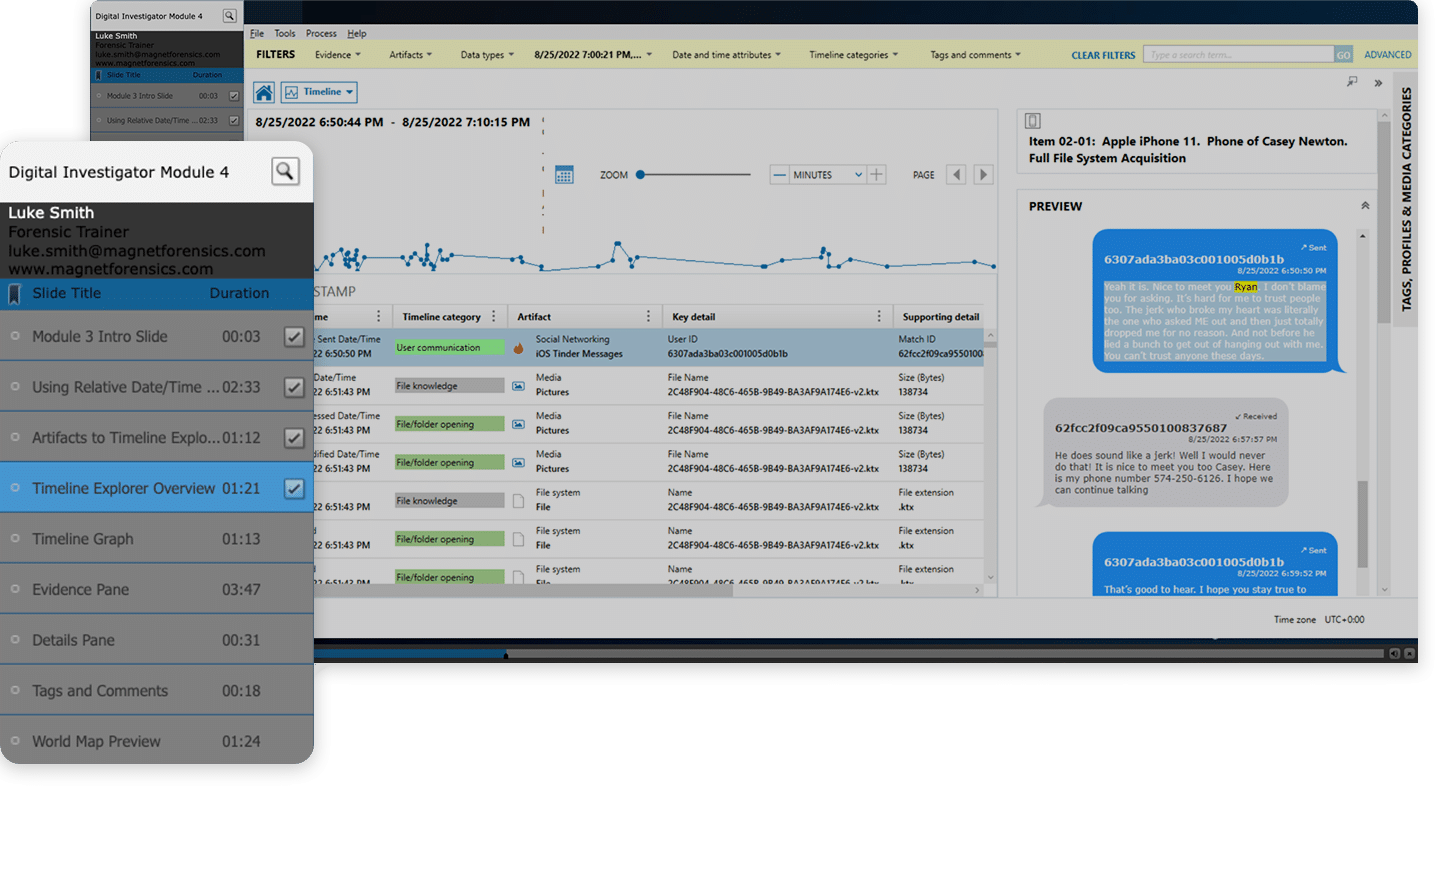The image size is (1438, 880).
Task: Open the Timeline view dropdown
Action: coord(319,92)
